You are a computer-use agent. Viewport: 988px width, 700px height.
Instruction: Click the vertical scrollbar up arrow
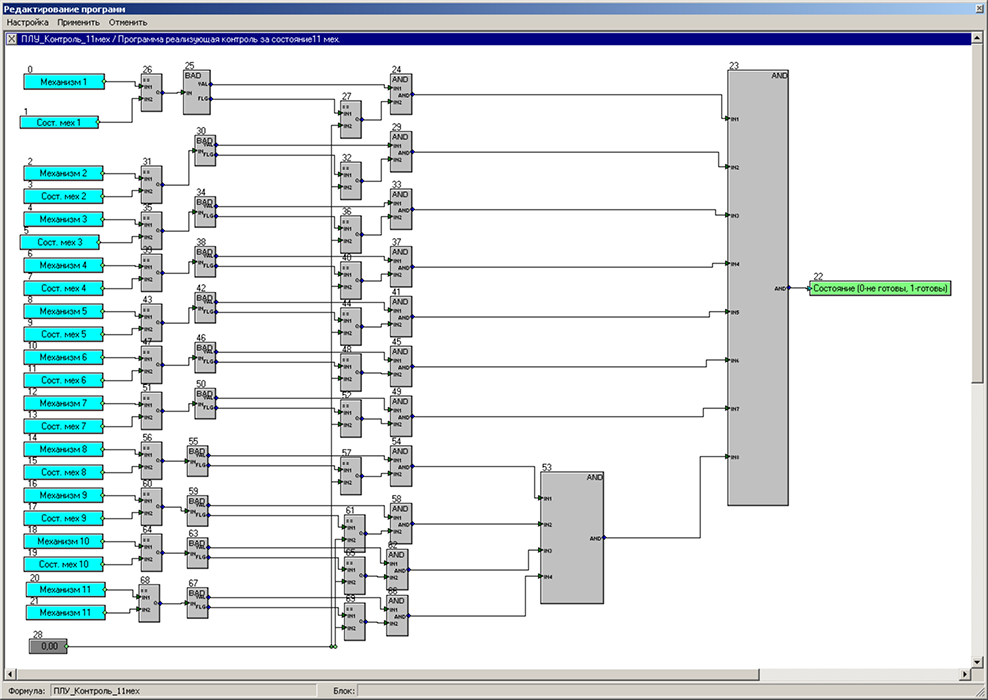pos(978,39)
